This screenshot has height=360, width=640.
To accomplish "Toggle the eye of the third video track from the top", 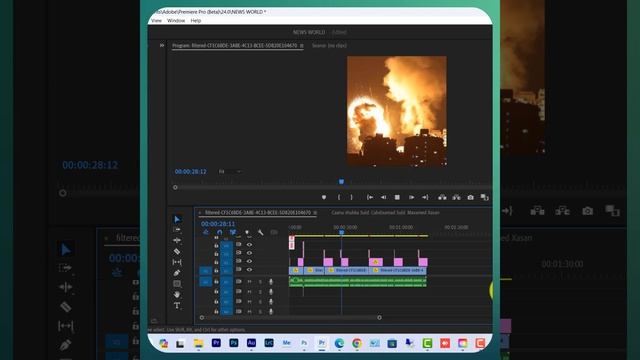I will click(249, 261).
